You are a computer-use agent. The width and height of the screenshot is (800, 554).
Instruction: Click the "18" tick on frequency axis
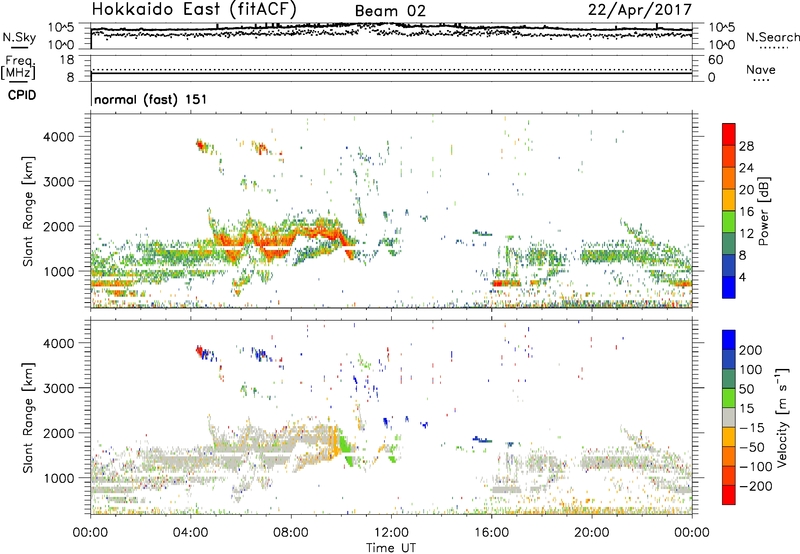pos(67,60)
